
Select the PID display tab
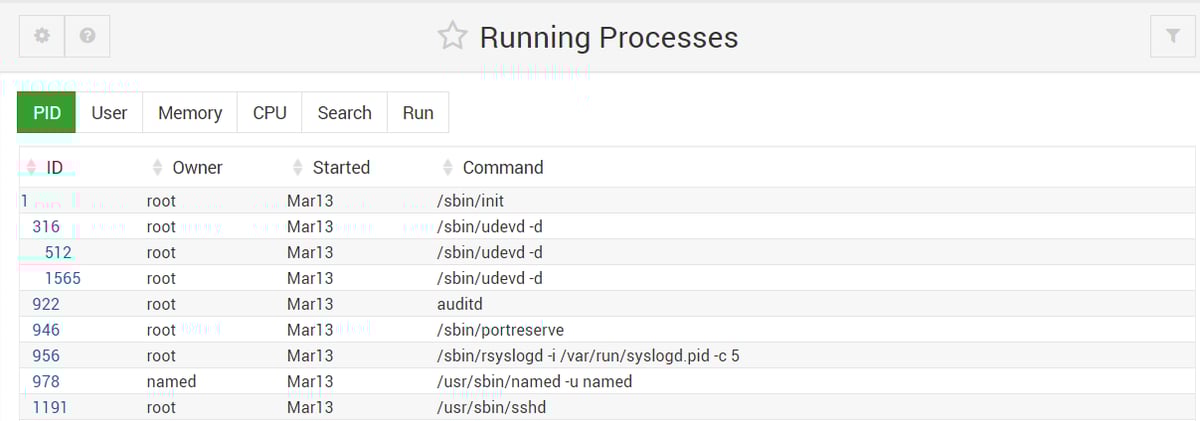[x=47, y=113]
